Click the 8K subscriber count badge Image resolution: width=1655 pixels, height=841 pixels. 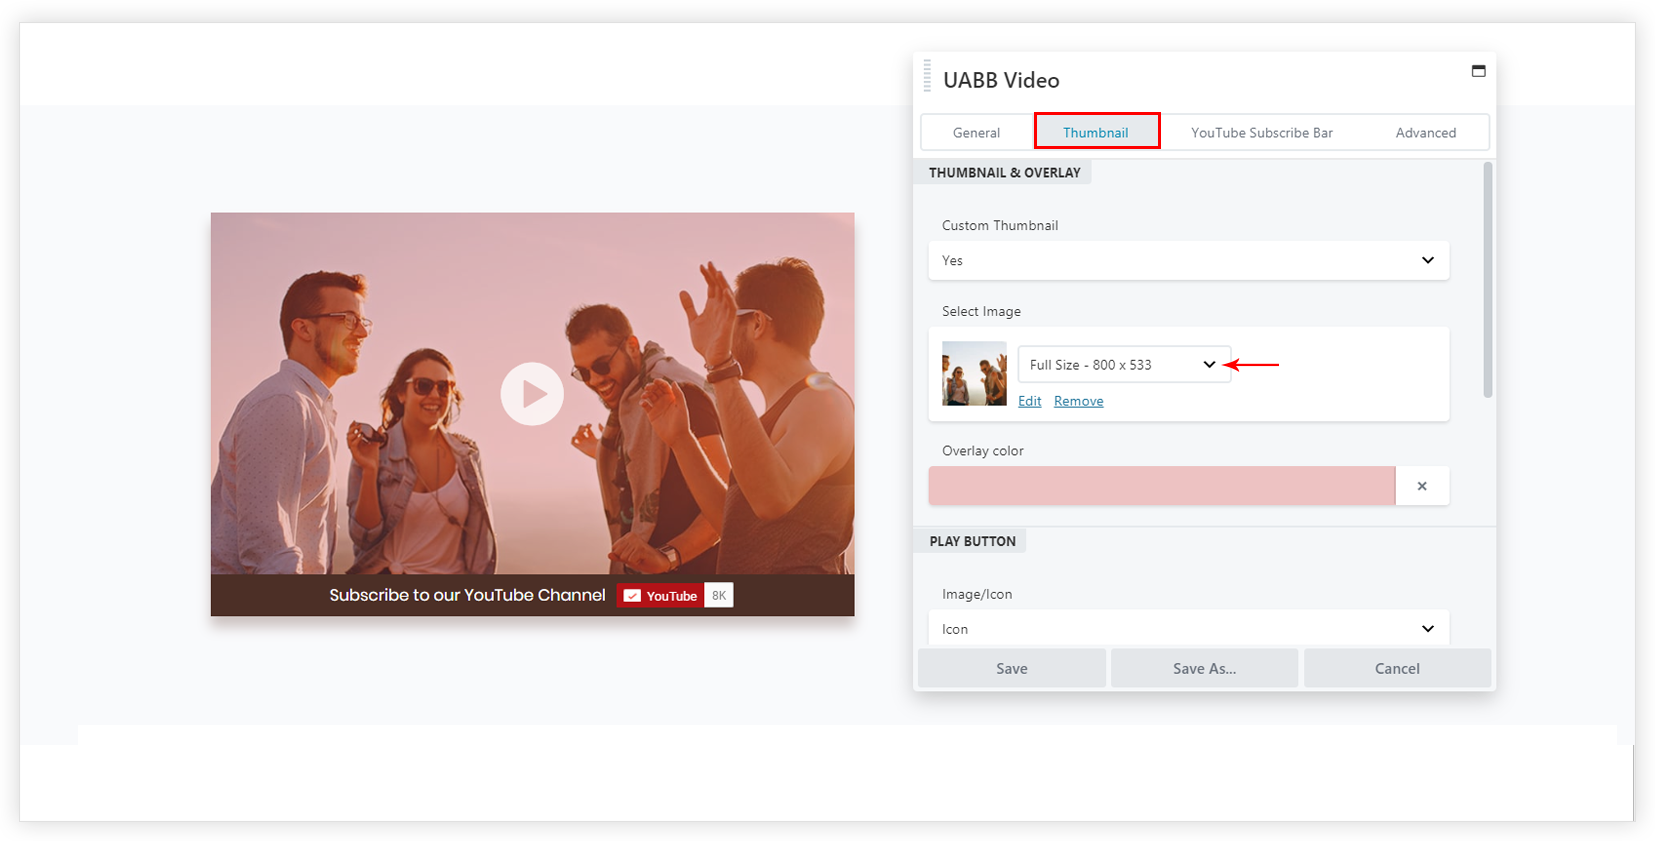(719, 596)
